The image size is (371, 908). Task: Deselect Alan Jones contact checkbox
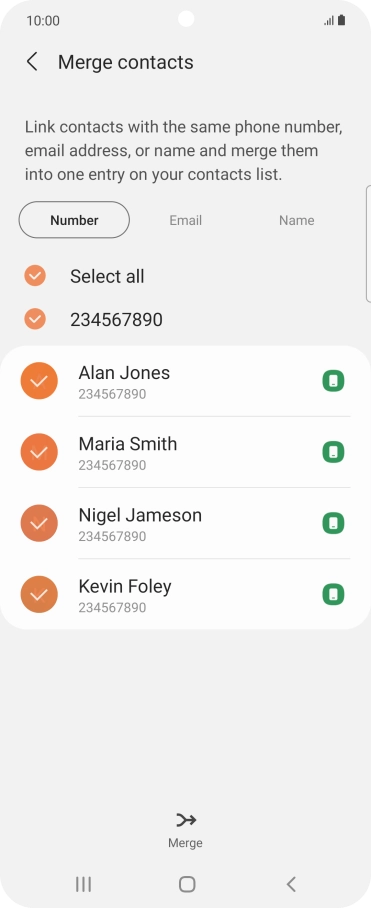[39, 381]
